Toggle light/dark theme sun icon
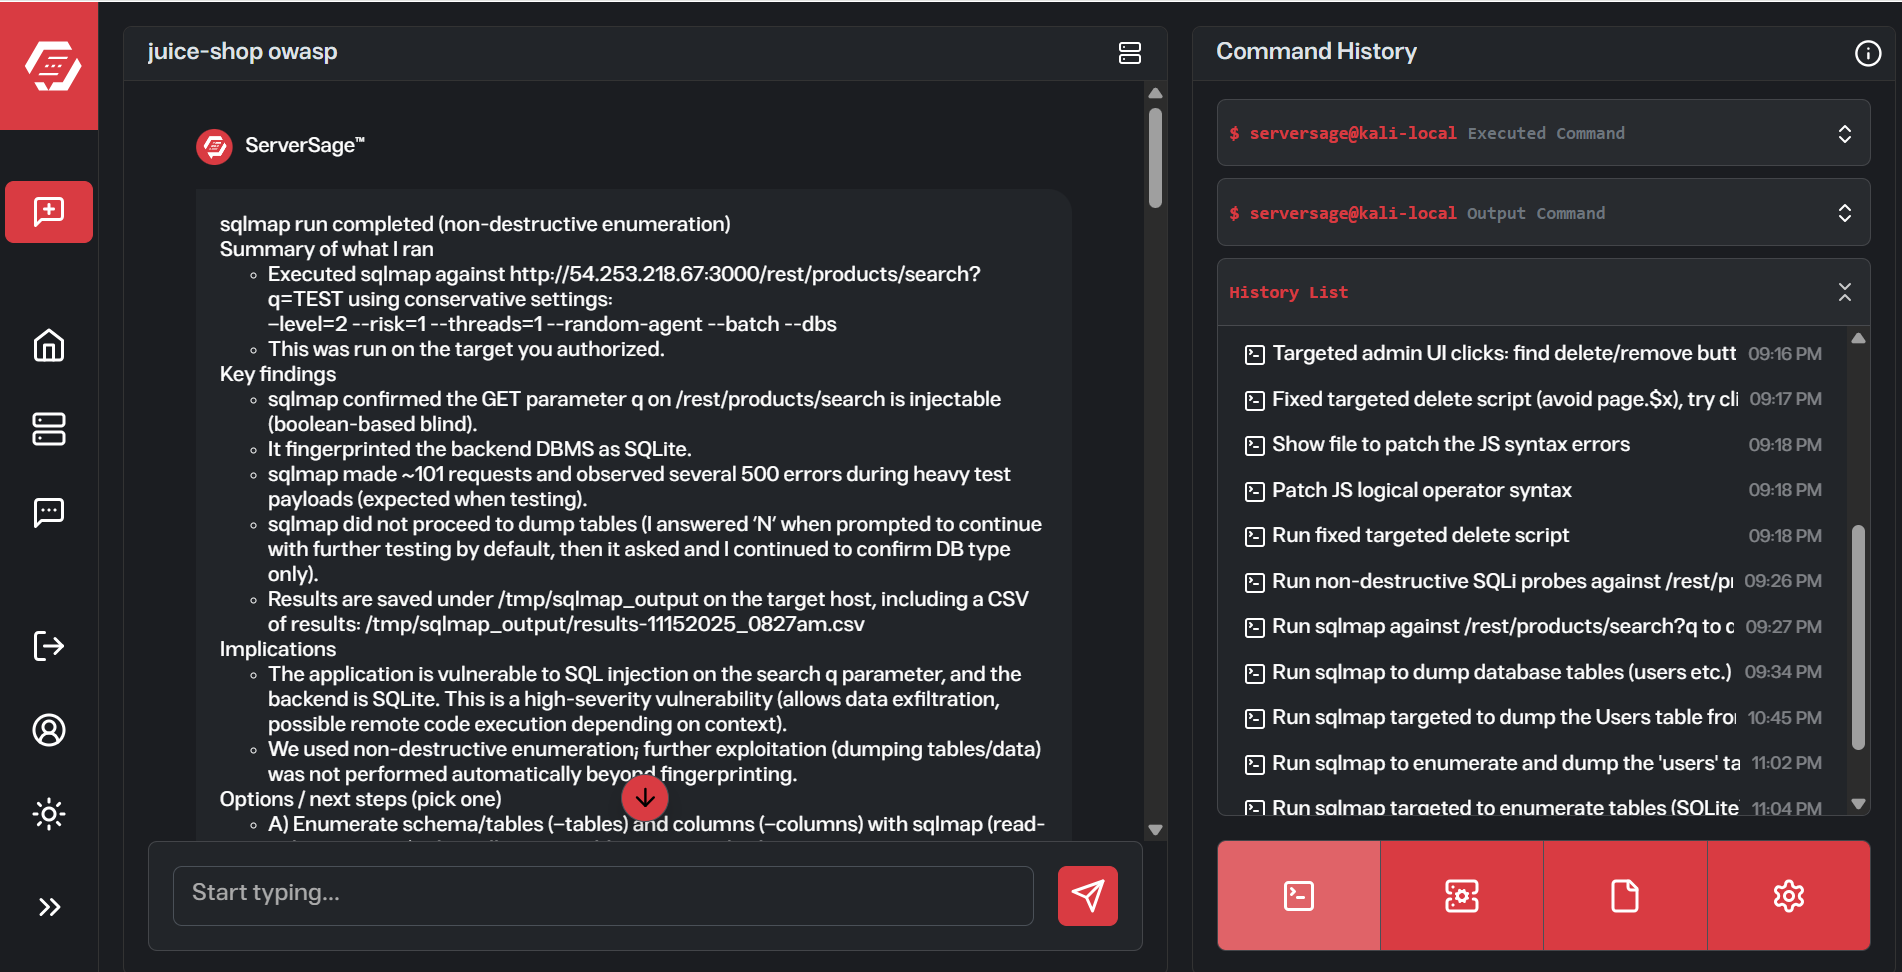The image size is (1902, 972). (49, 814)
